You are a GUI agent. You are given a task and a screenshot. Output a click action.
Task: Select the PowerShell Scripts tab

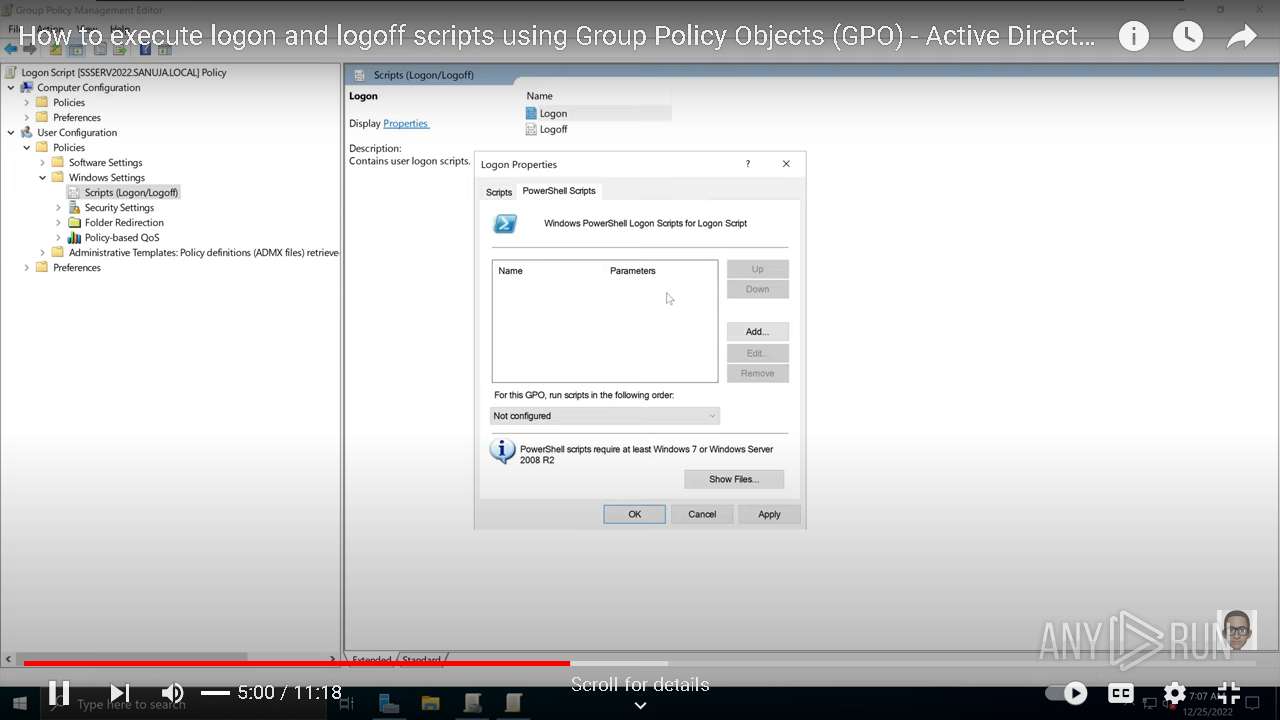pyautogui.click(x=559, y=191)
